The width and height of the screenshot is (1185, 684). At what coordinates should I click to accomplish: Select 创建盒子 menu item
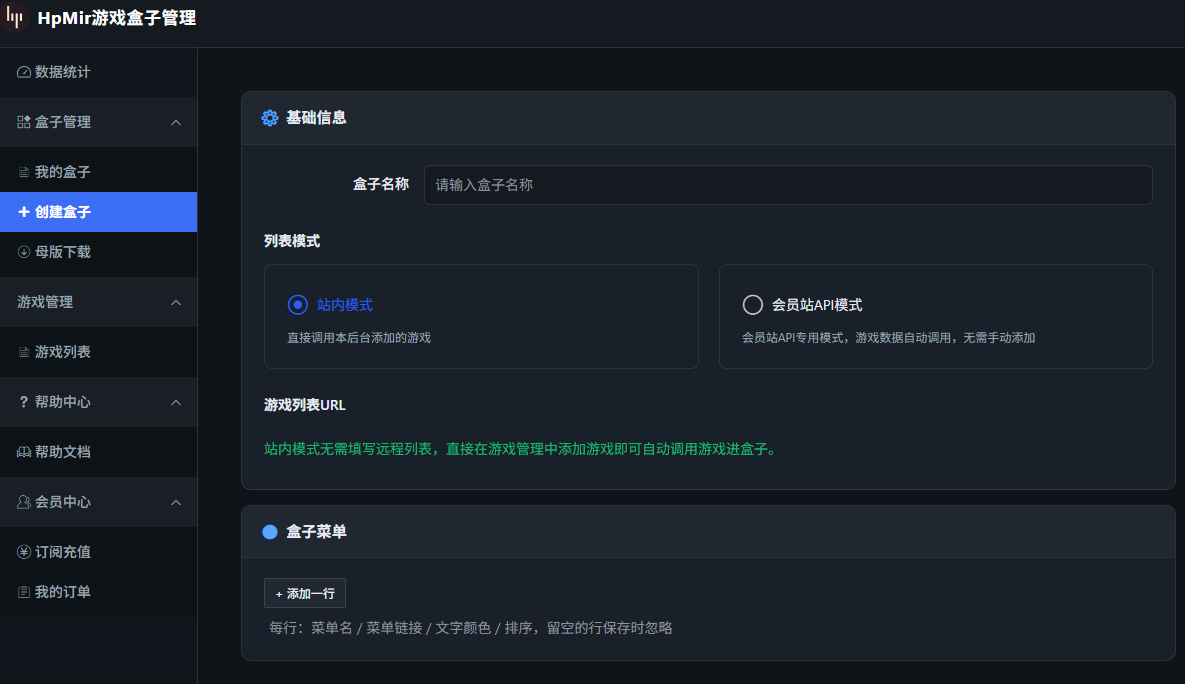coord(98,212)
